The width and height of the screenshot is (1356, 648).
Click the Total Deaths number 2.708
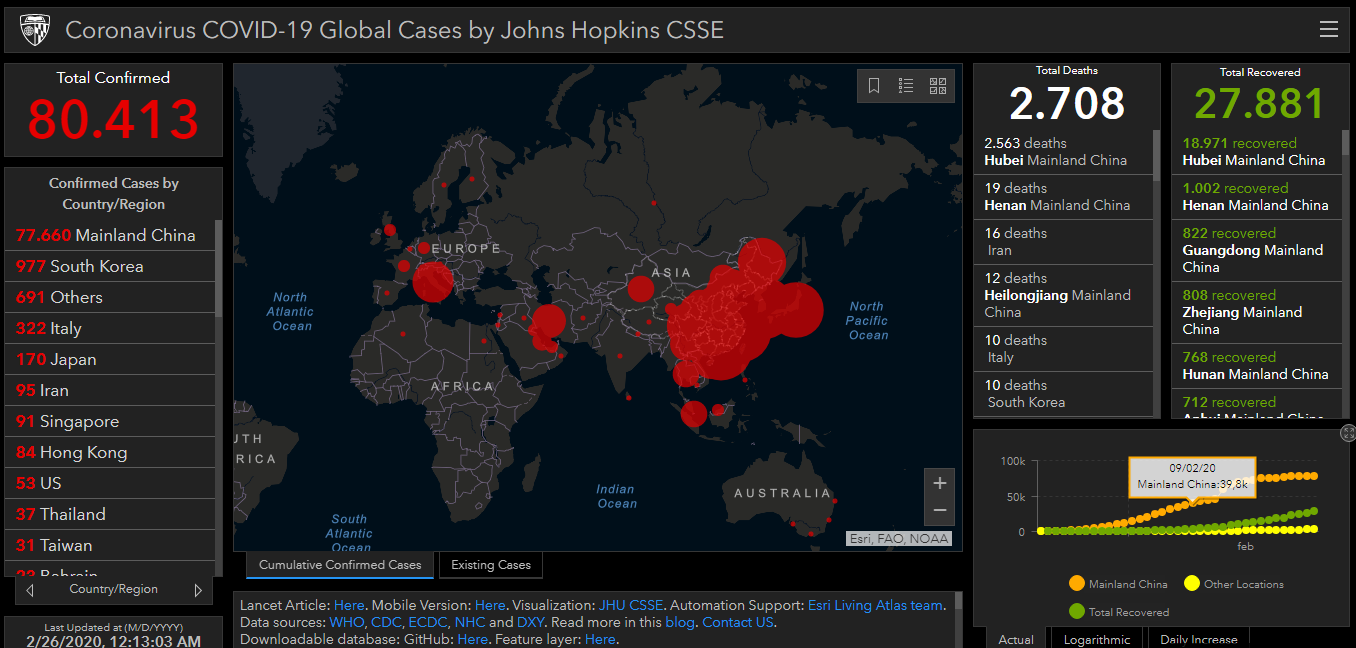coord(1067,103)
